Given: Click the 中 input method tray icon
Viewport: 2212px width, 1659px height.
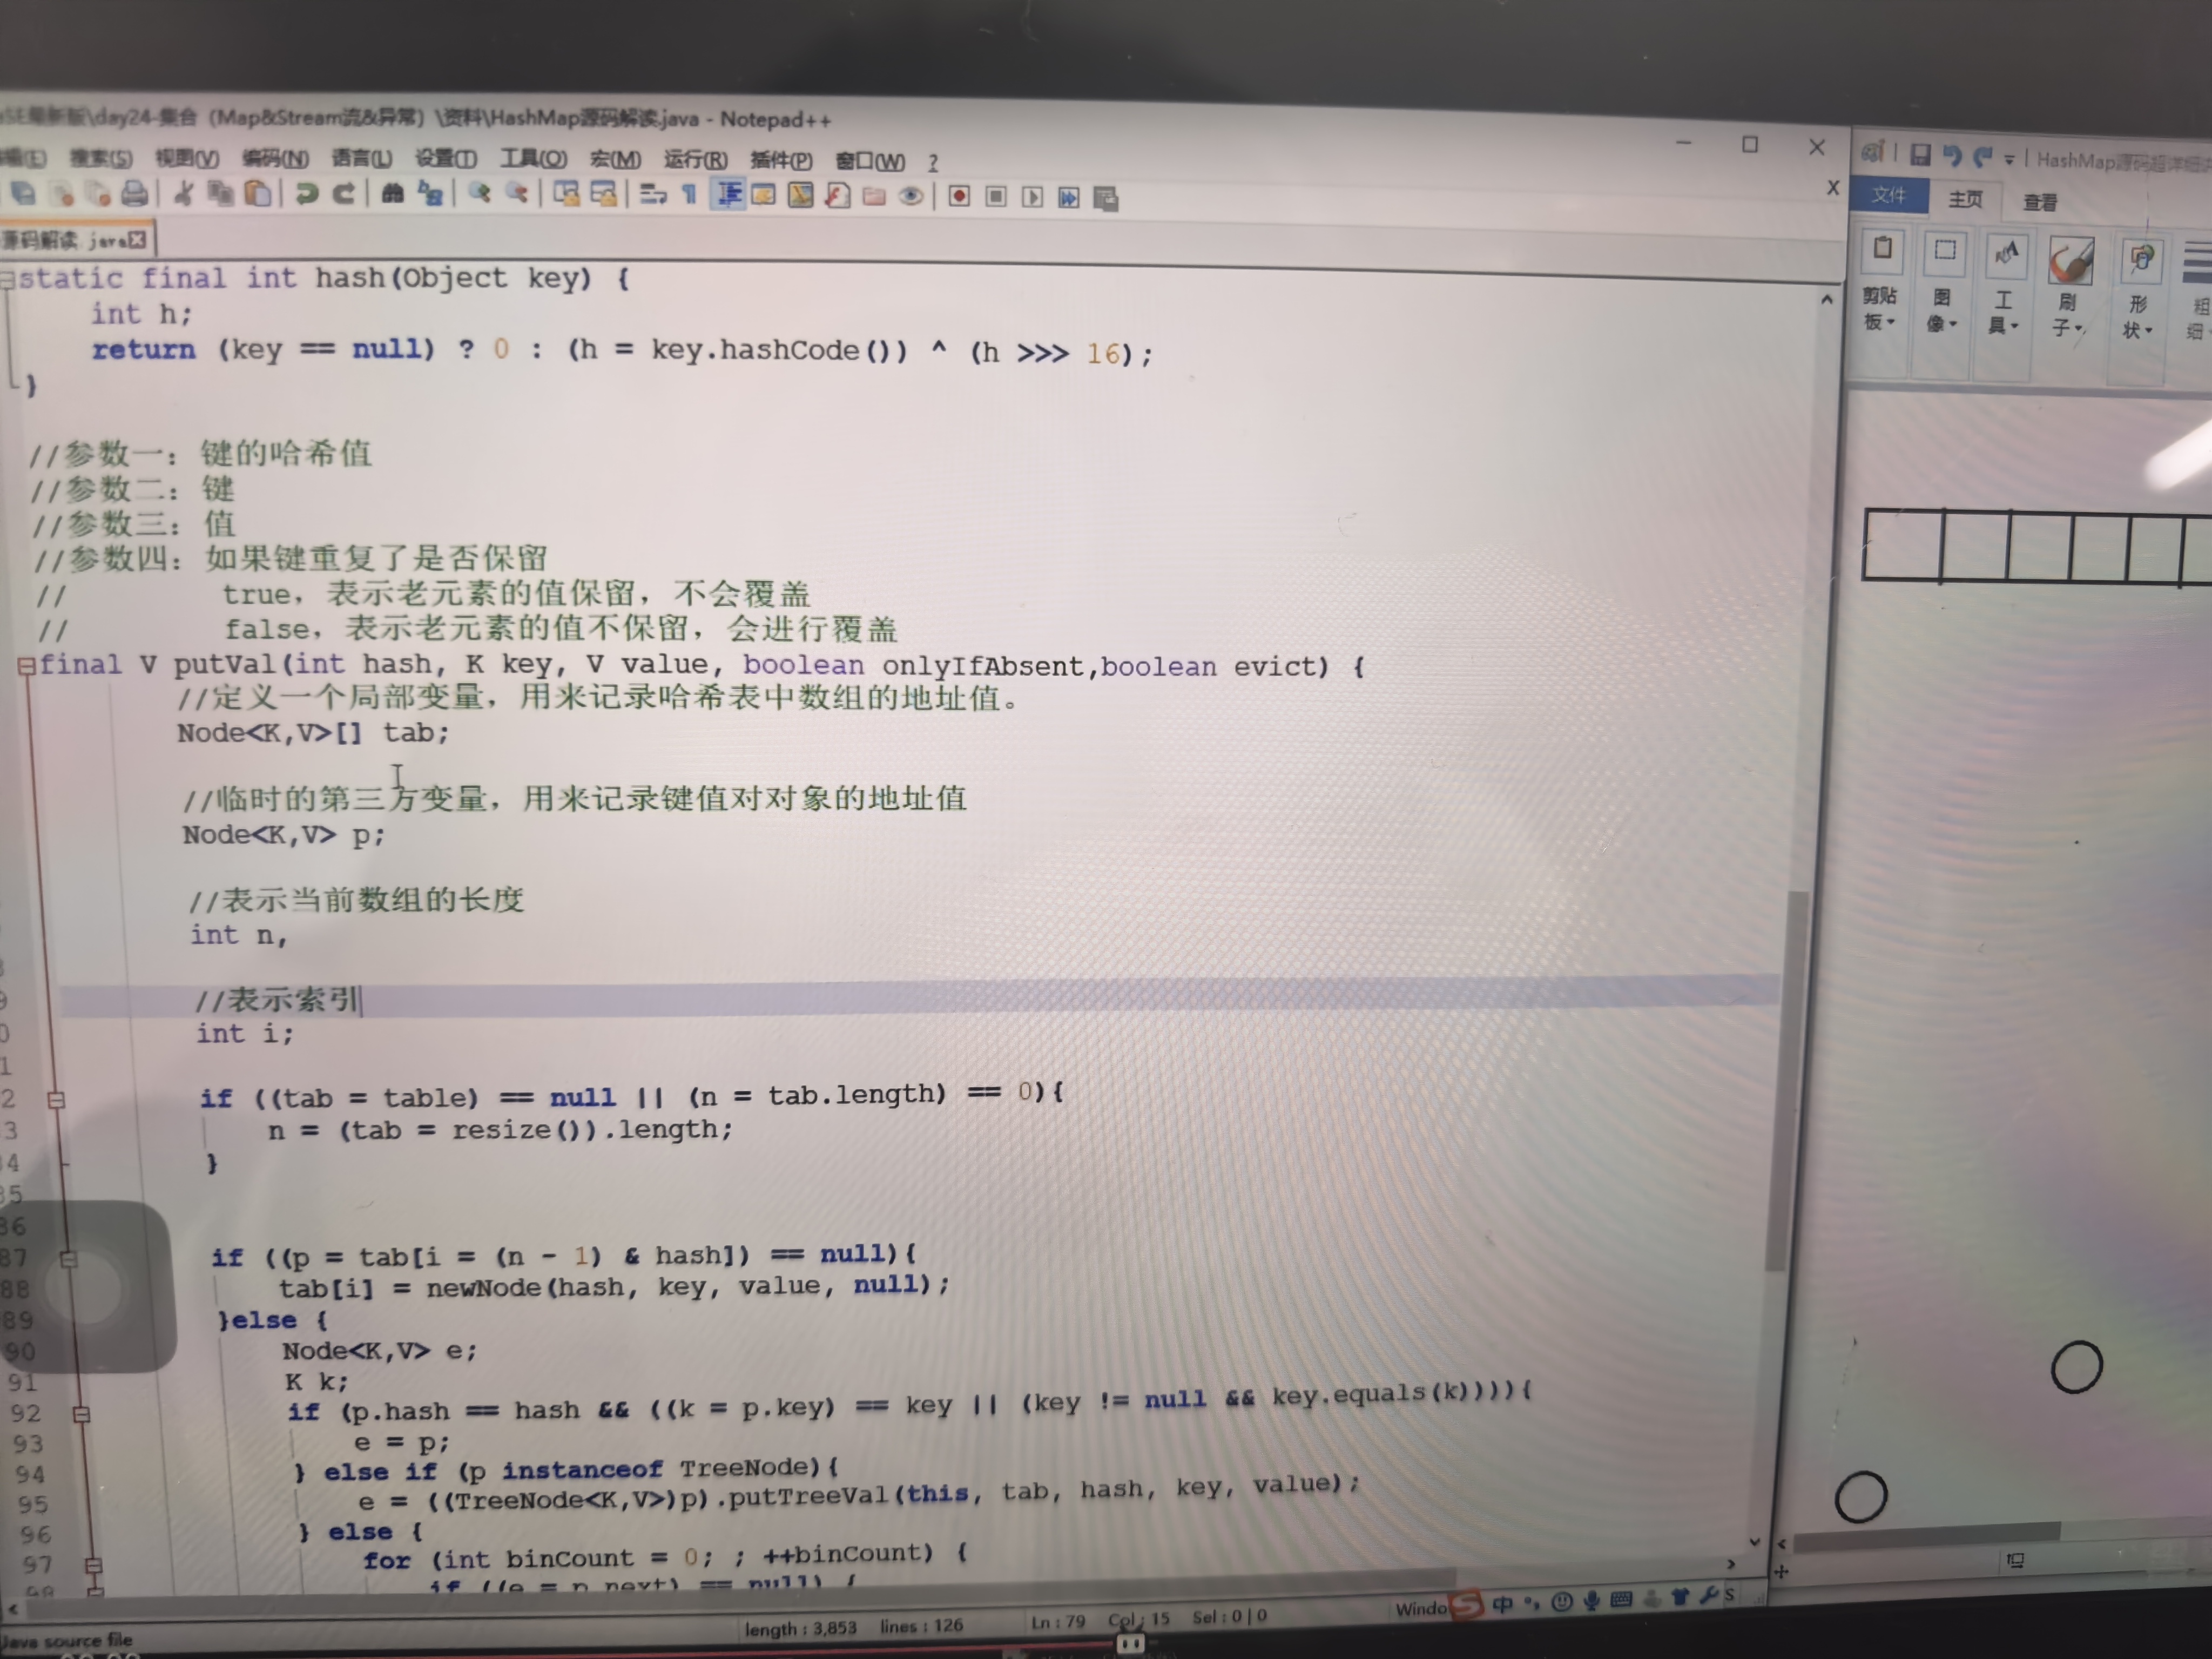Looking at the screenshot, I should (x=1502, y=1604).
